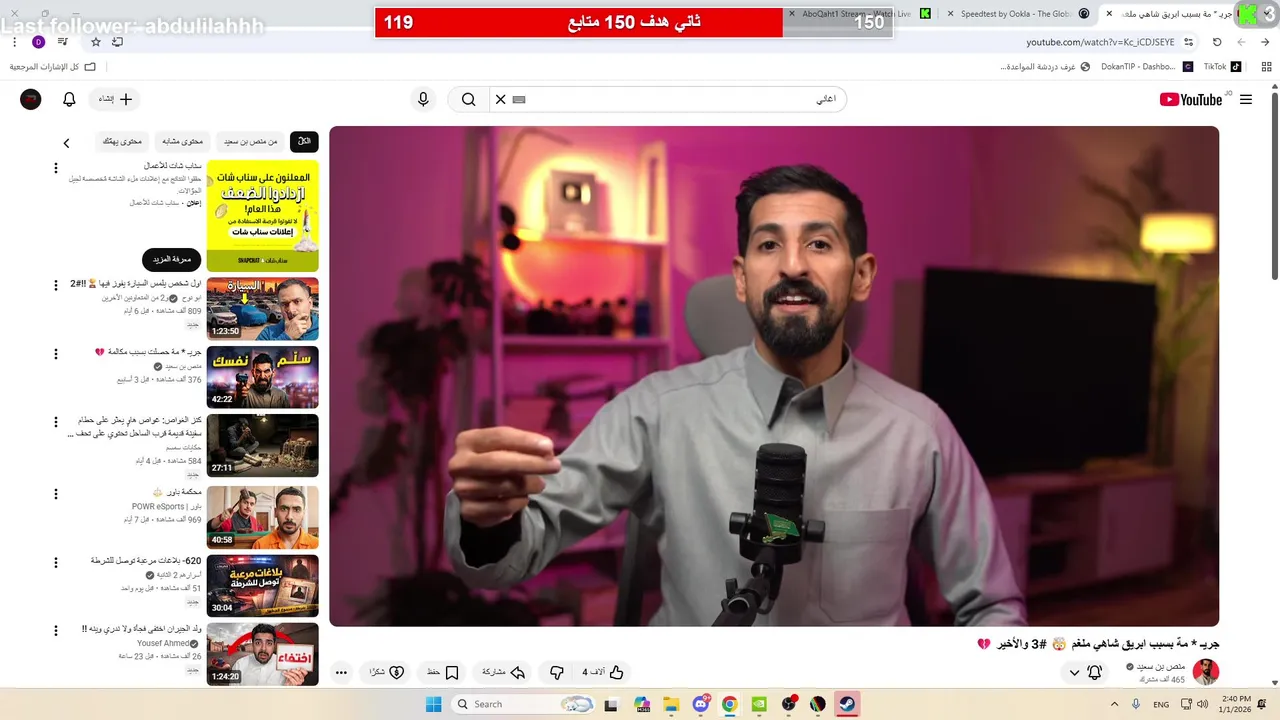The height and width of the screenshot is (720, 1280).
Task: Click the video player to pause
Action: (x=774, y=376)
